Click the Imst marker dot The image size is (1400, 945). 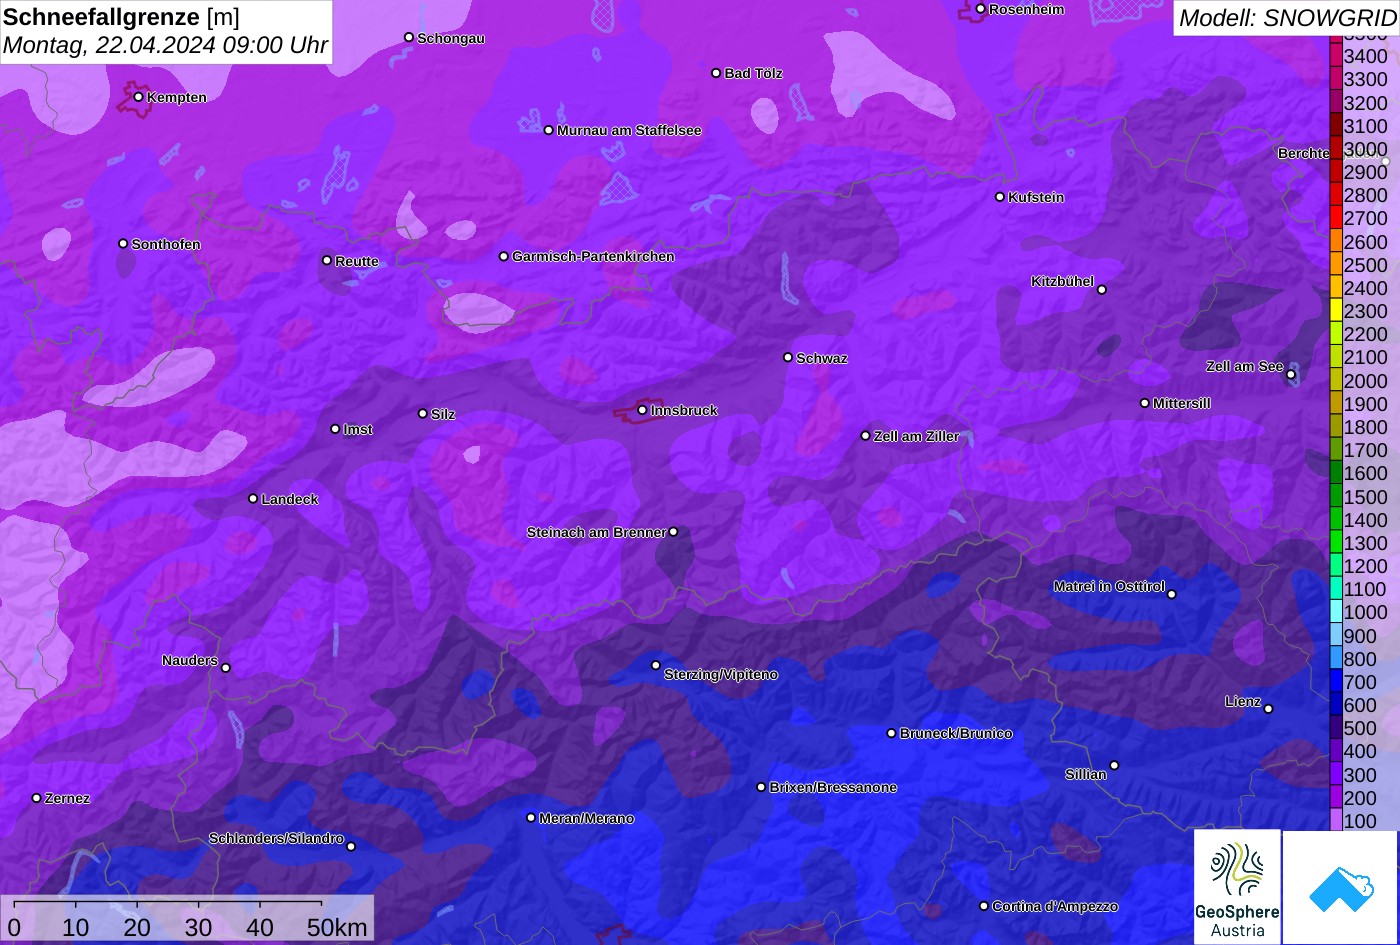tap(335, 429)
